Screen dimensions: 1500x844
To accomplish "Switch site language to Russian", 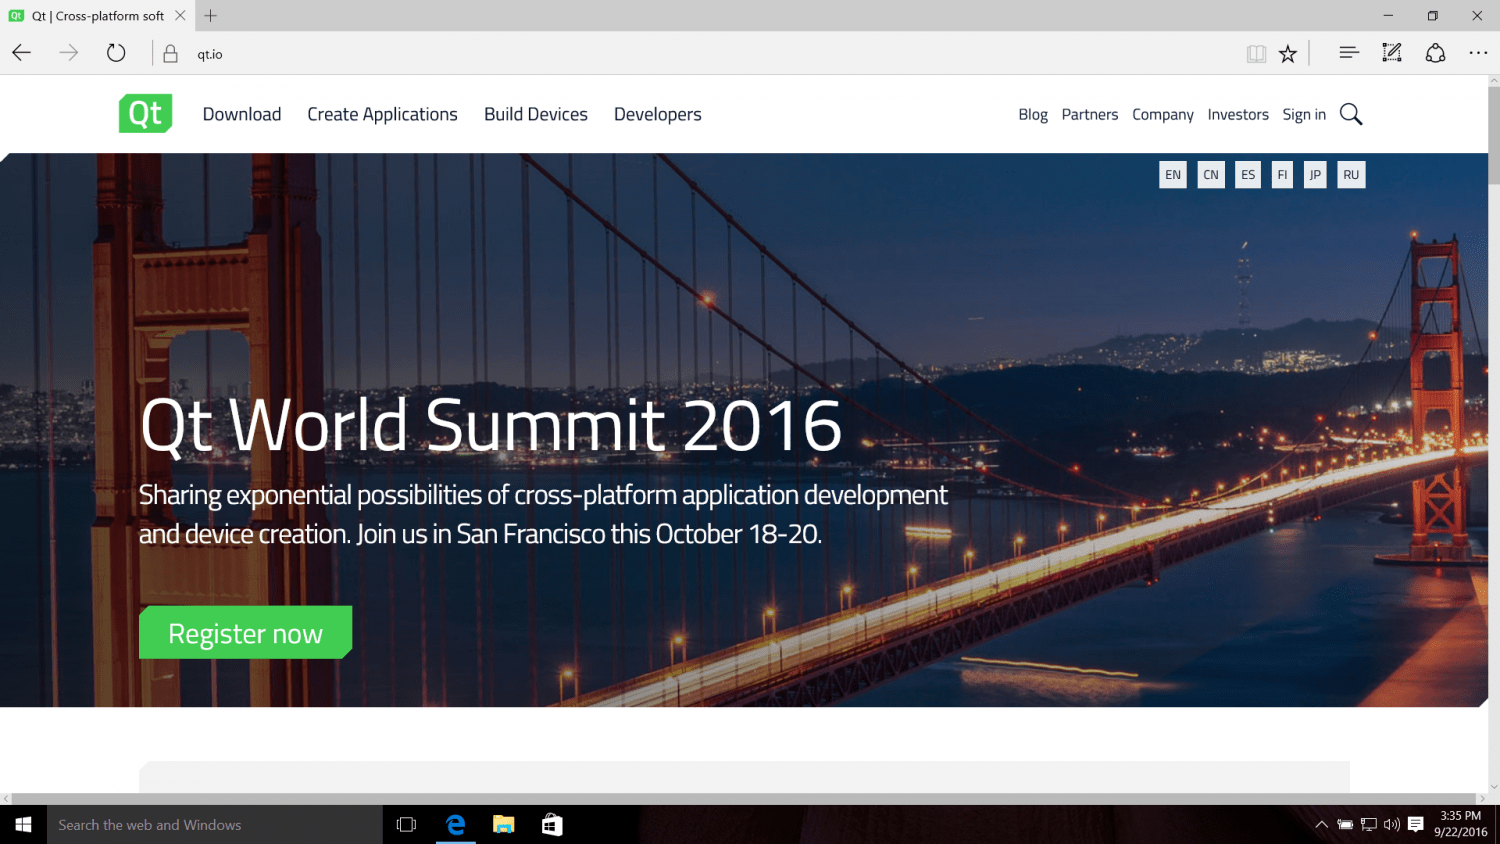I will [x=1351, y=174].
